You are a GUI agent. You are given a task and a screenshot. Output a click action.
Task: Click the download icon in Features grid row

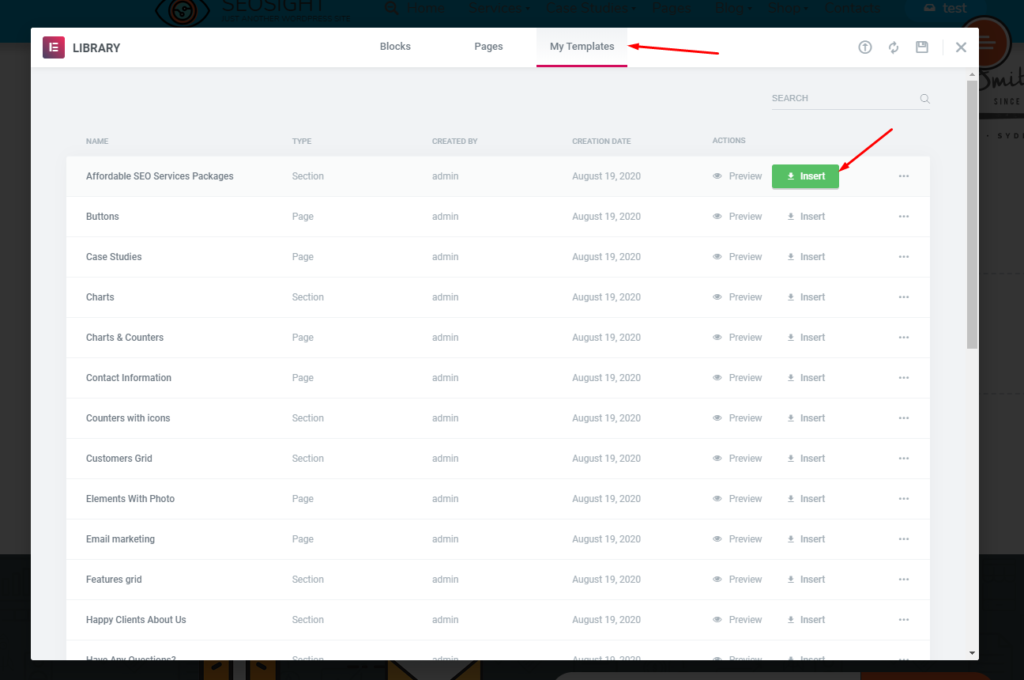(x=790, y=580)
